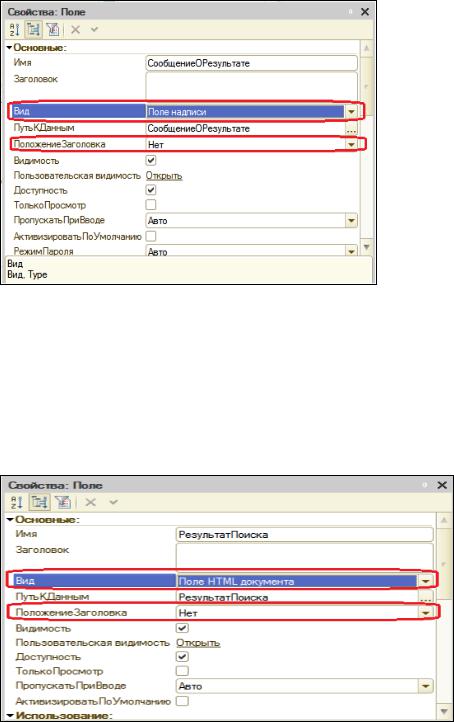The width and height of the screenshot is (454, 722).
Task: Enable АктивизироватьПоУмолчанию in lower panel
Action: tap(182, 701)
